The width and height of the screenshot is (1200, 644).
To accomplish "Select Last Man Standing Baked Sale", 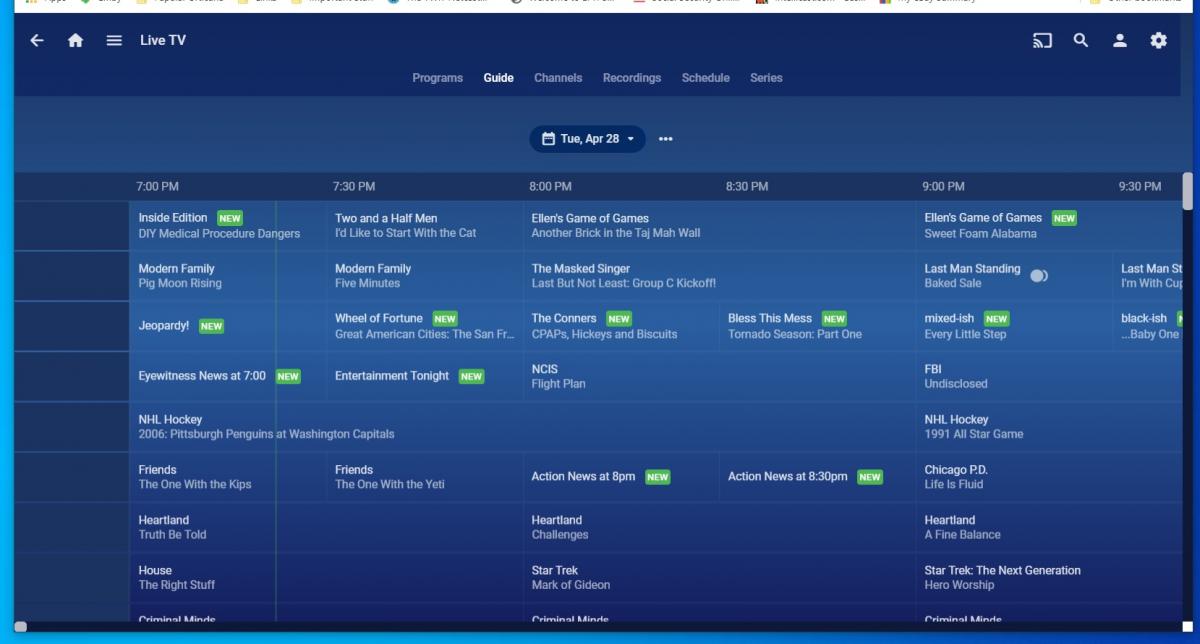I will click(x=1014, y=276).
